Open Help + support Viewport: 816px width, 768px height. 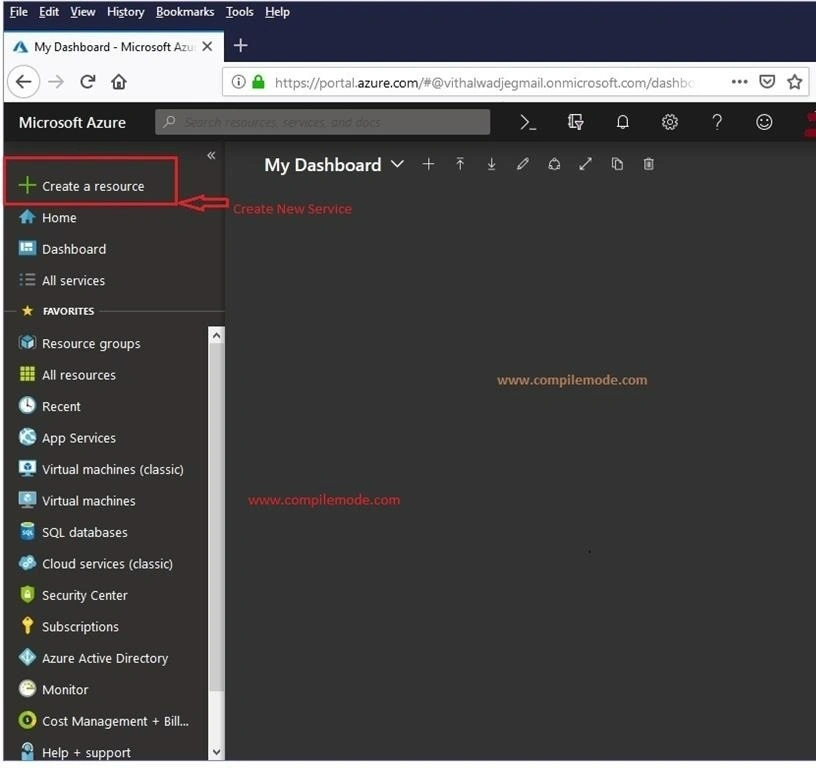[x=74, y=752]
